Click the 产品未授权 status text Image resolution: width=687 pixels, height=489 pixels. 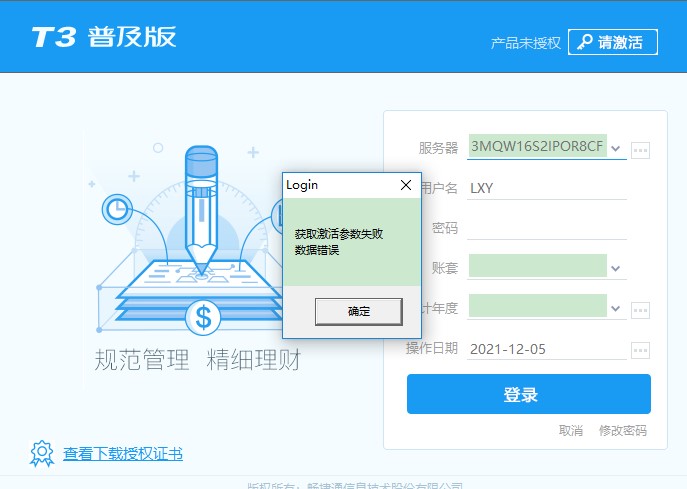[525, 43]
